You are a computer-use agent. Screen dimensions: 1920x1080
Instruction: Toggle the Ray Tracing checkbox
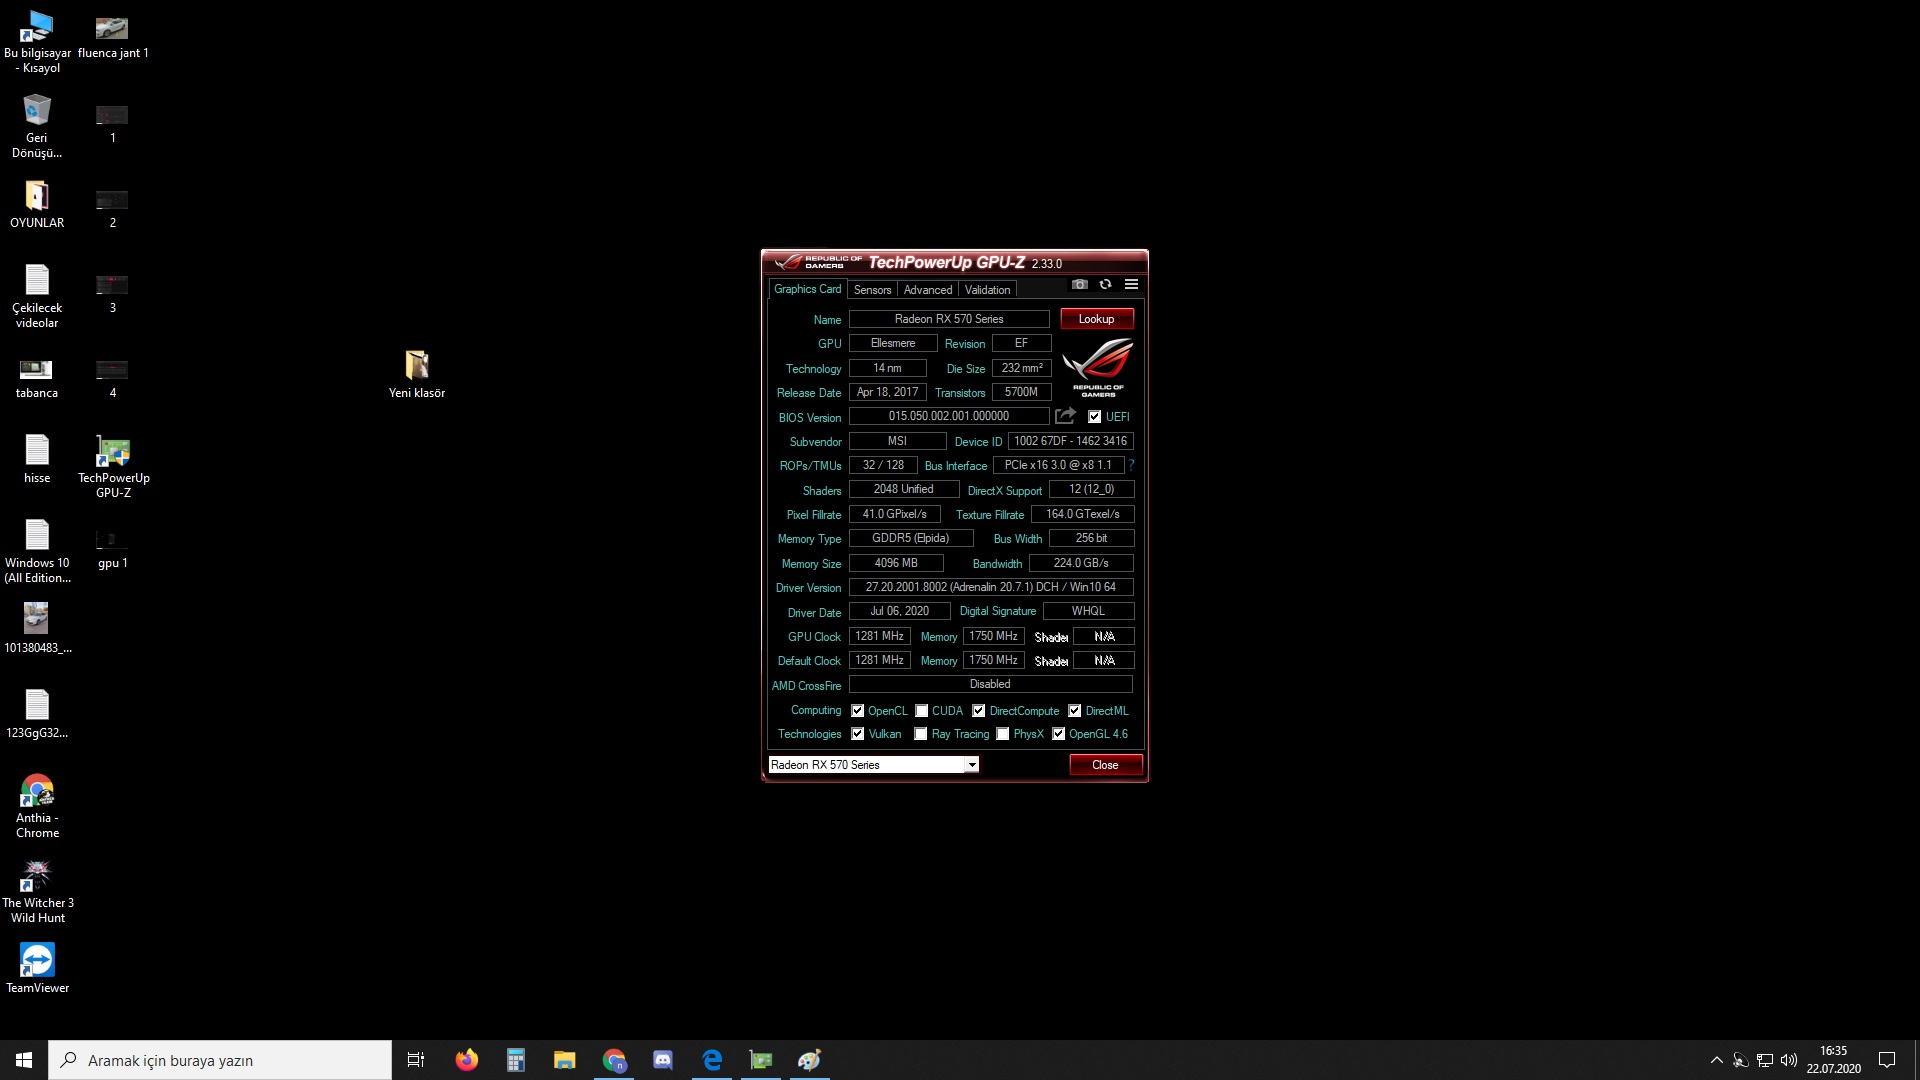pyautogui.click(x=920, y=734)
